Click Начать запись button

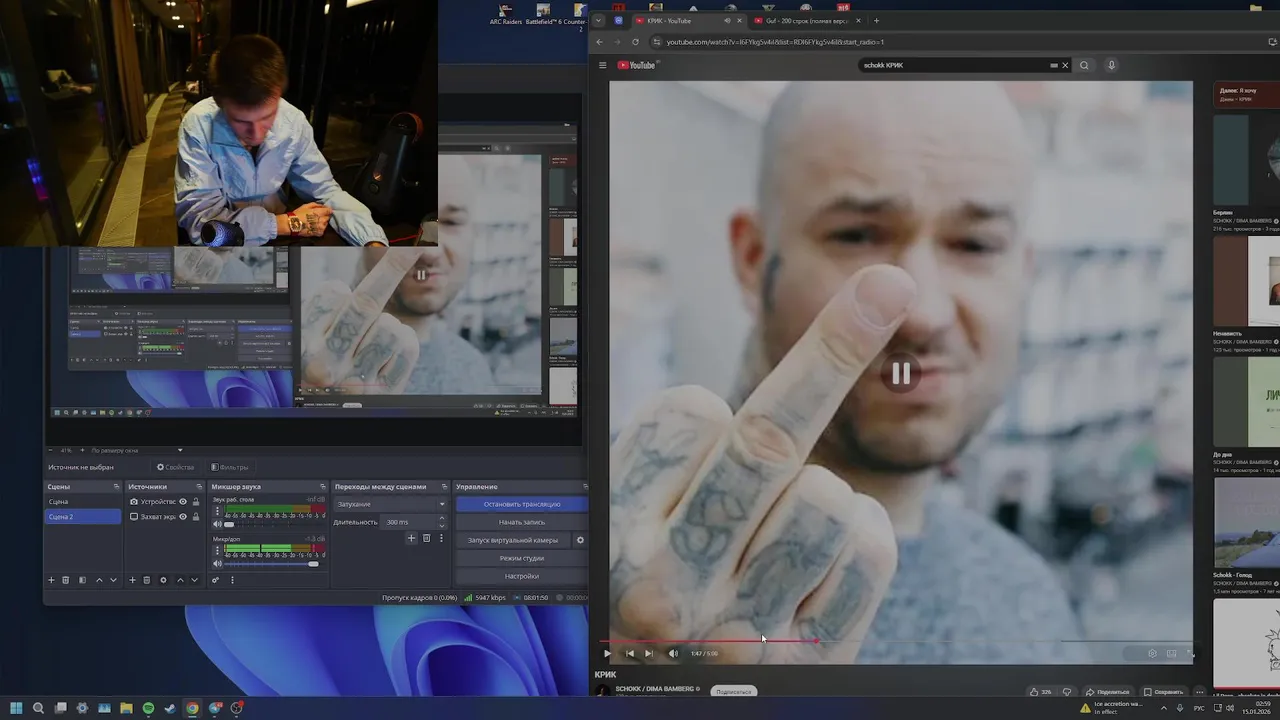[522, 522]
